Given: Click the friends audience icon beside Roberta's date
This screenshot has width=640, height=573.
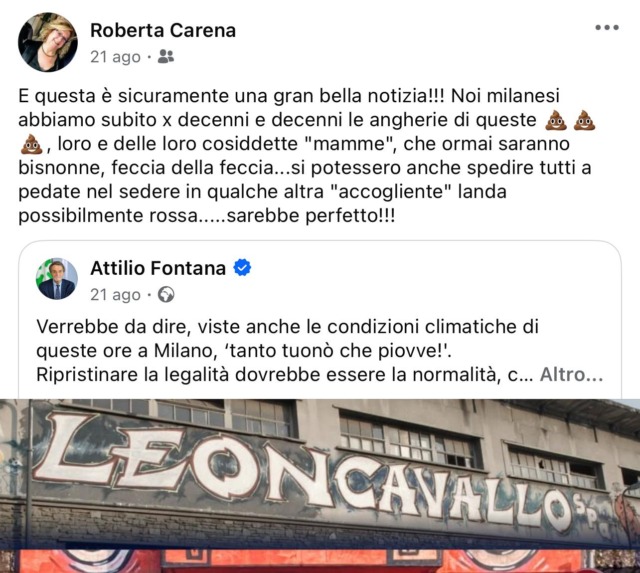Looking at the screenshot, I should point(166,56).
